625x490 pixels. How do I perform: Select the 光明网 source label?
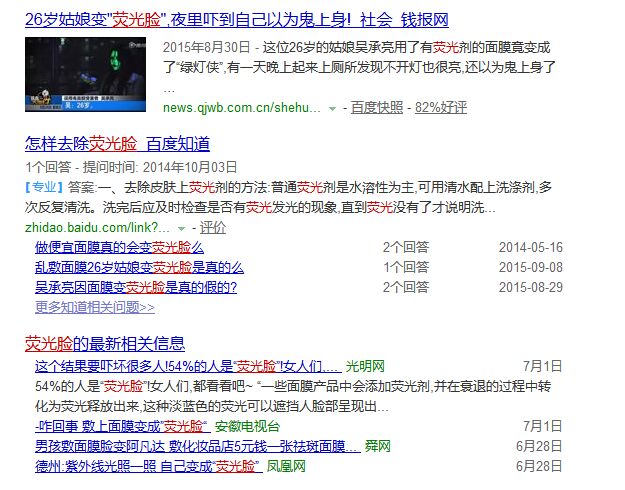(x=365, y=366)
